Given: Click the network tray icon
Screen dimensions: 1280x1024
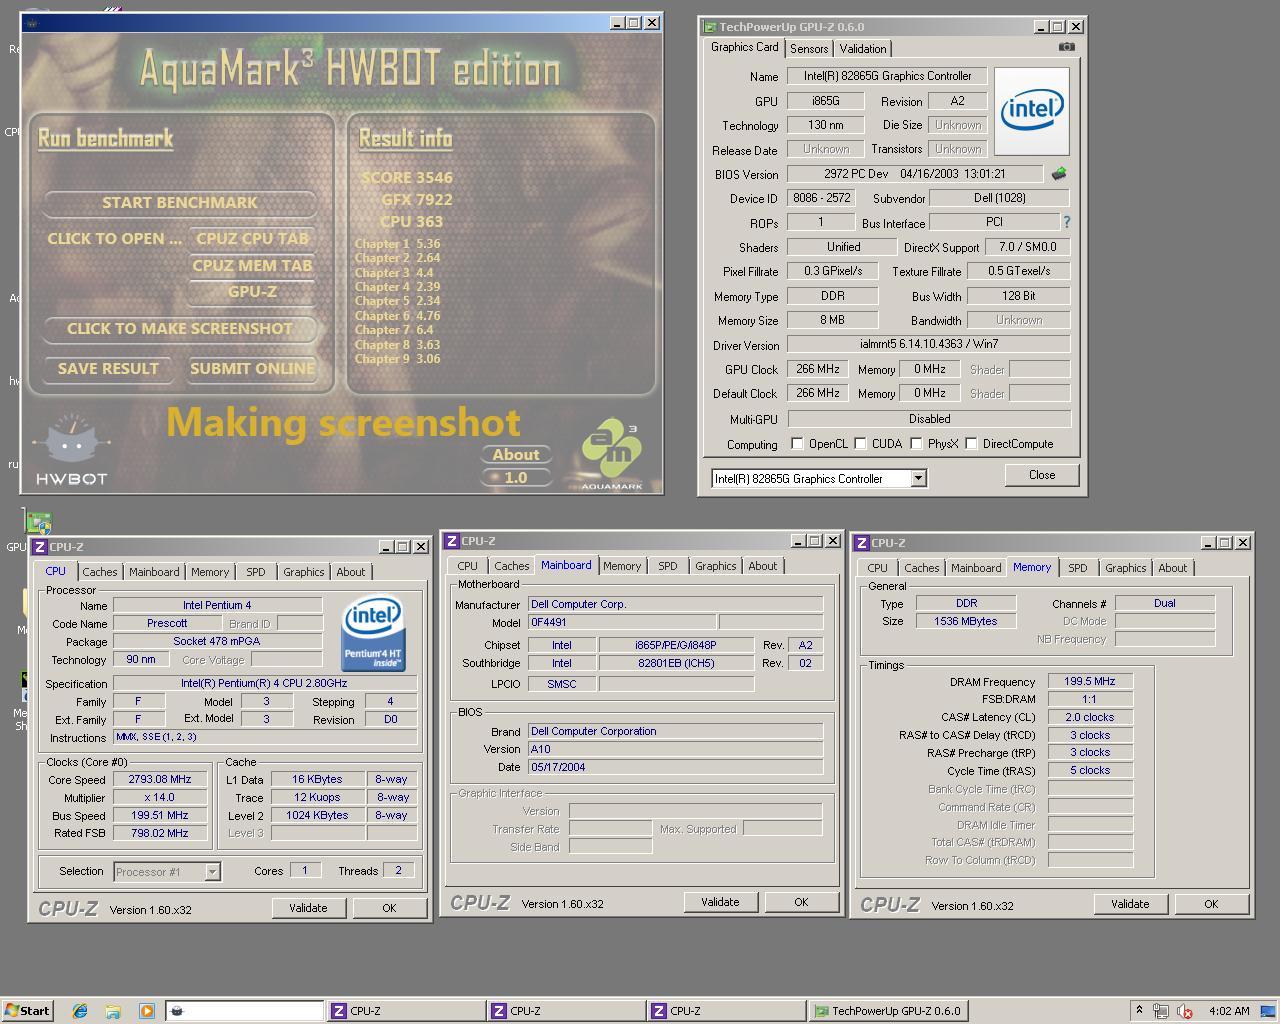Looking at the screenshot, I should point(1161,1011).
